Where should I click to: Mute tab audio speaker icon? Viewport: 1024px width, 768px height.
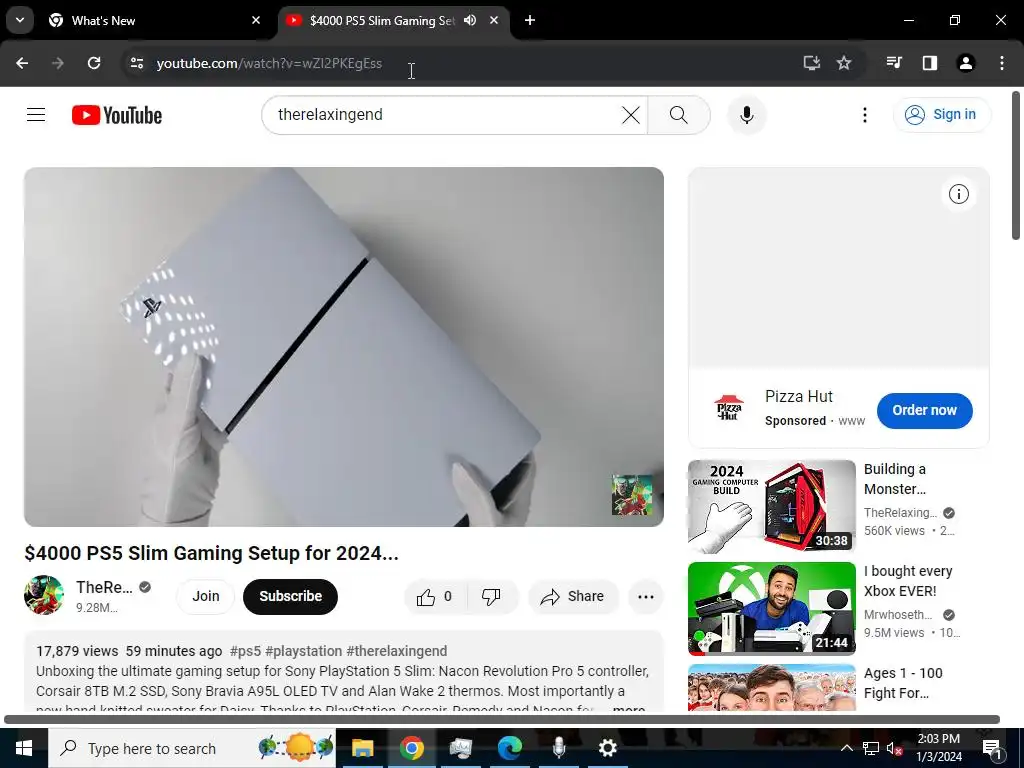(x=470, y=21)
